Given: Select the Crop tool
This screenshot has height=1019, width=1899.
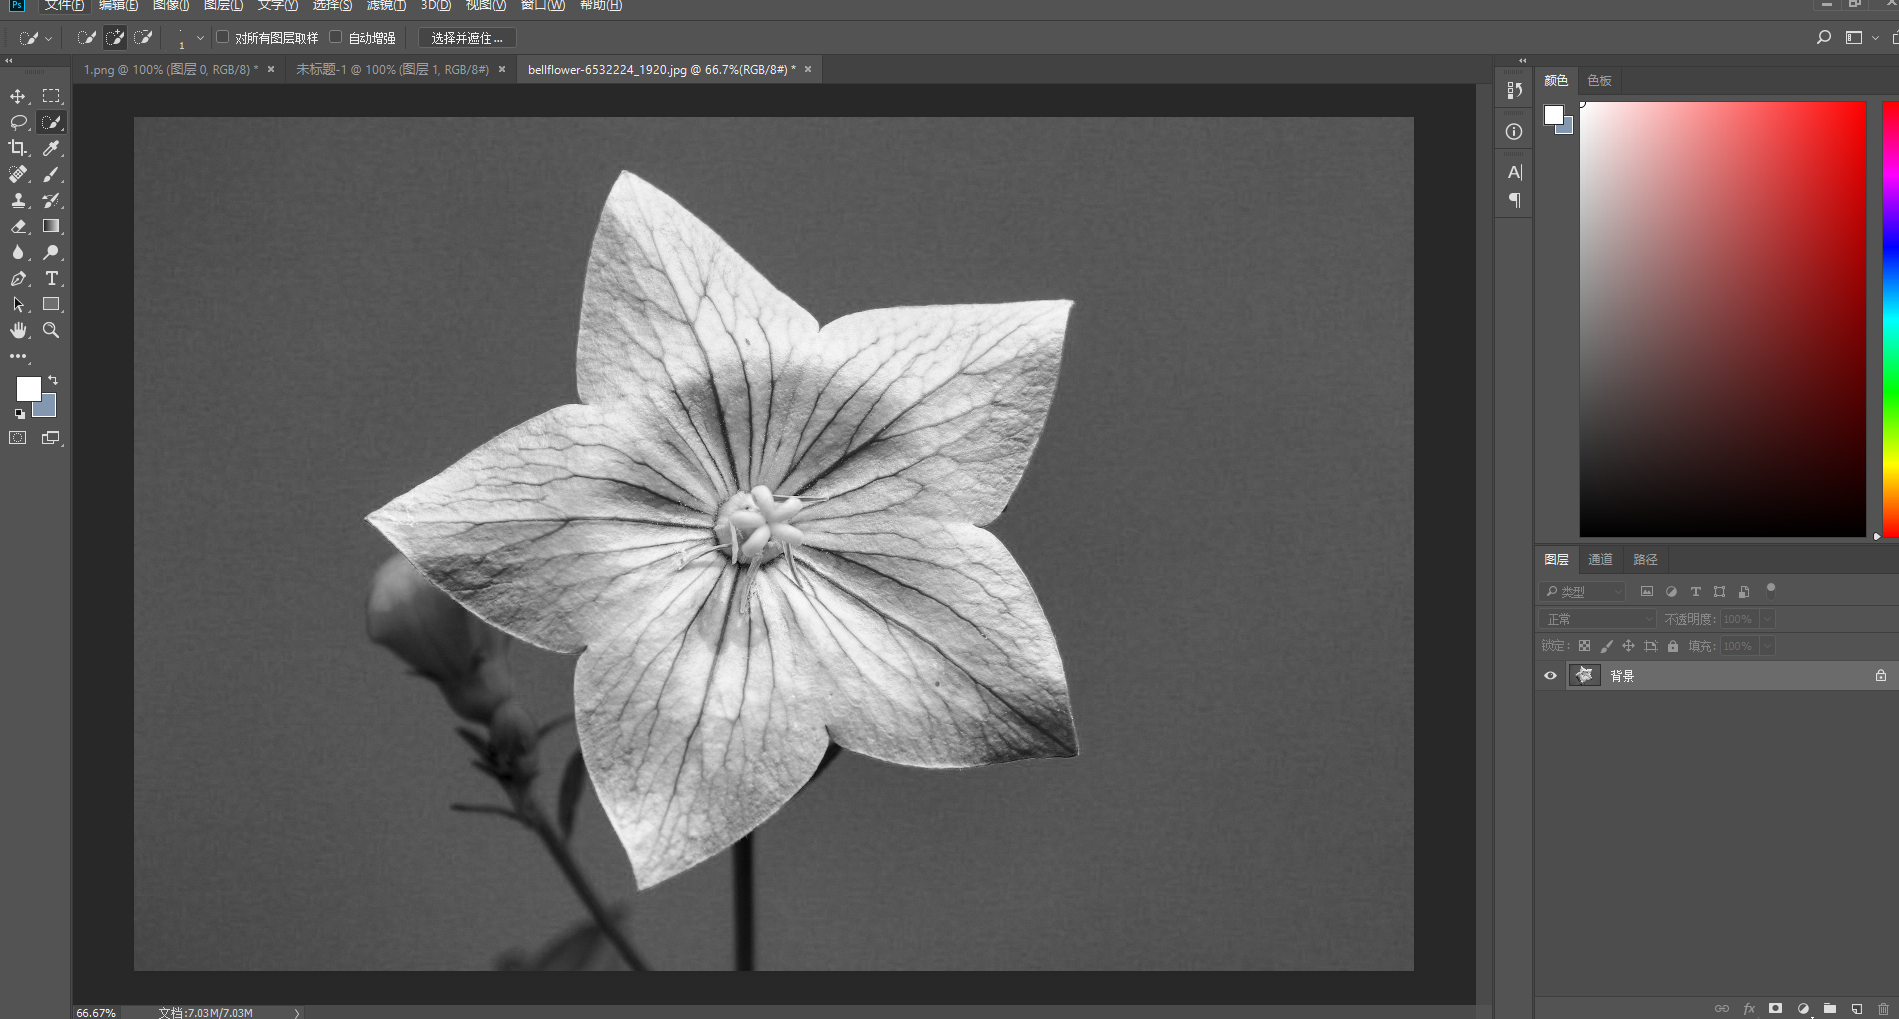Looking at the screenshot, I should click(x=18, y=148).
